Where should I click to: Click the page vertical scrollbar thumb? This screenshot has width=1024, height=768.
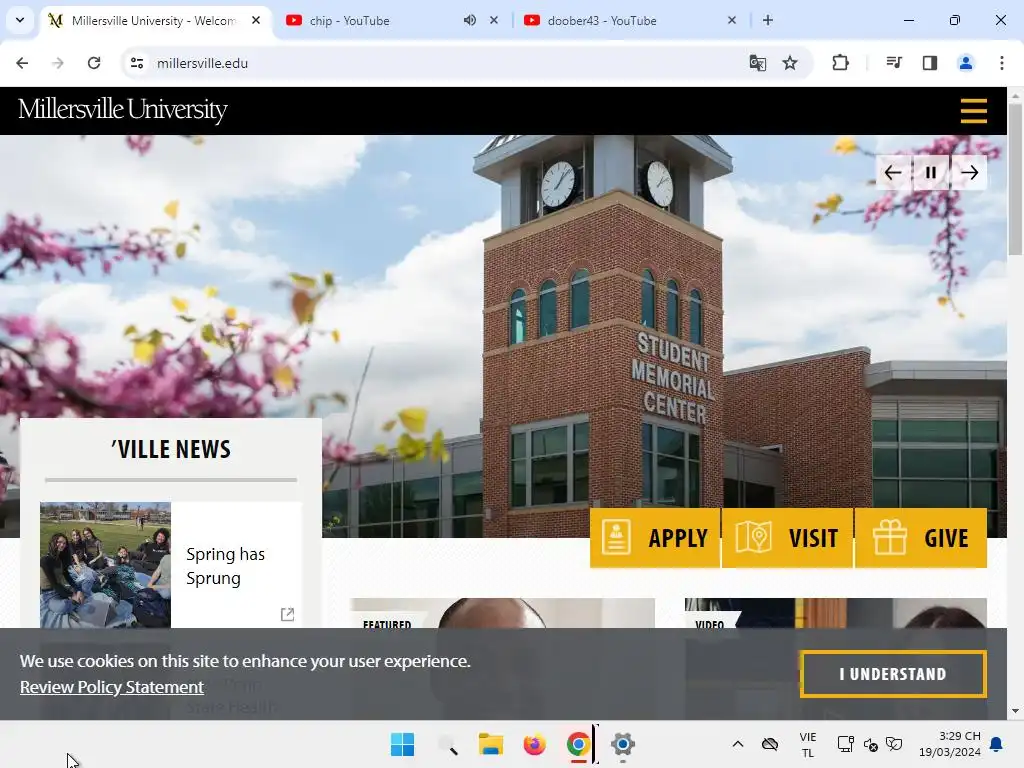click(1015, 180)
